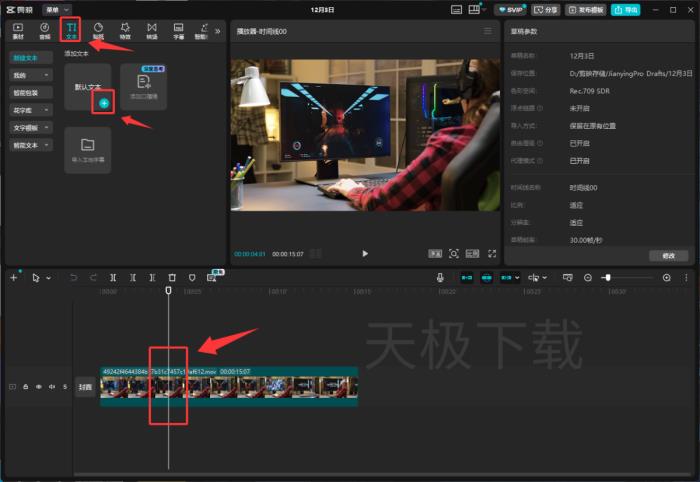Click the timeline zoom slider
The image size is (700, 482).
coord(626,277)
